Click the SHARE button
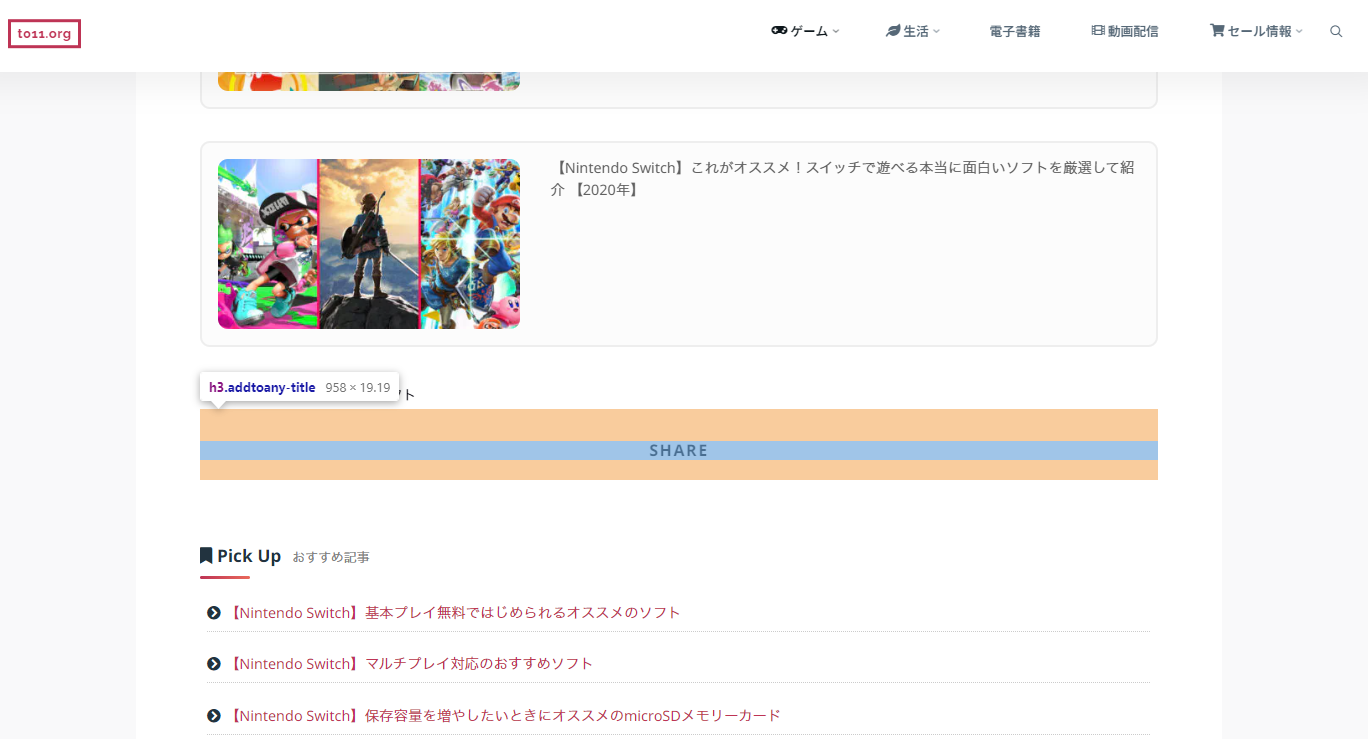The width and height of the screenshot is (1368, 739). tap(678, 450)
